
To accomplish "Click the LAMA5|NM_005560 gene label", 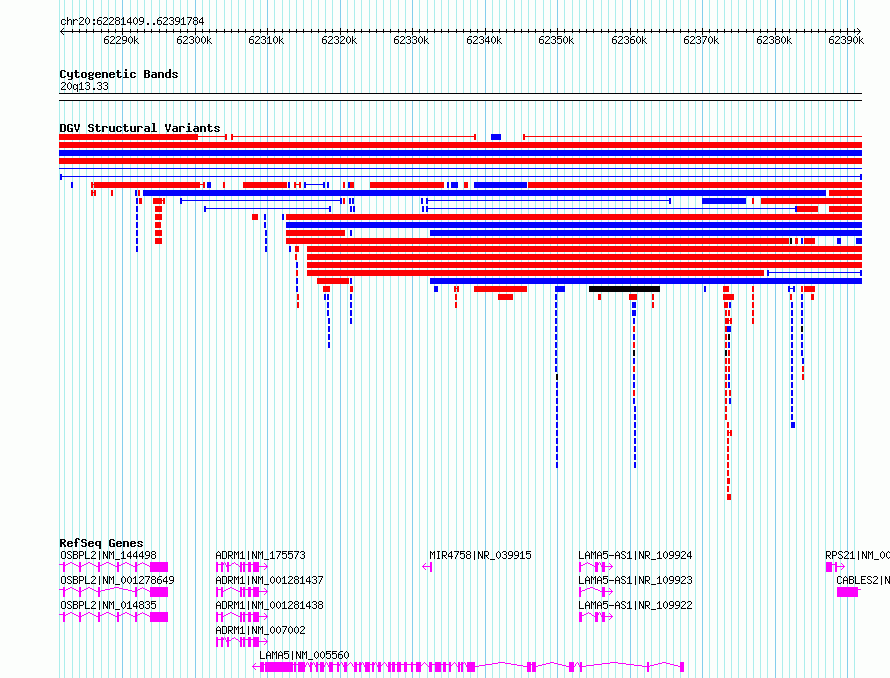I will [x=304, y=655].
